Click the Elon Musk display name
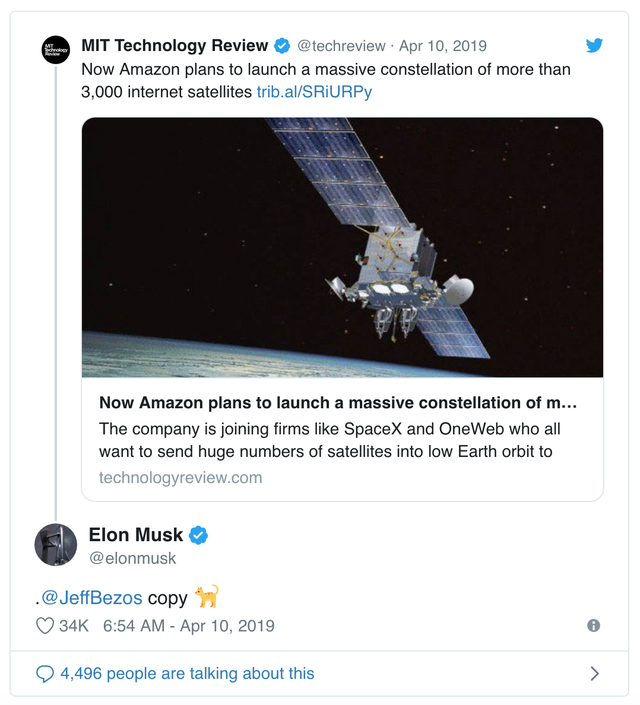Screen dimensions: 640x705 136,535
